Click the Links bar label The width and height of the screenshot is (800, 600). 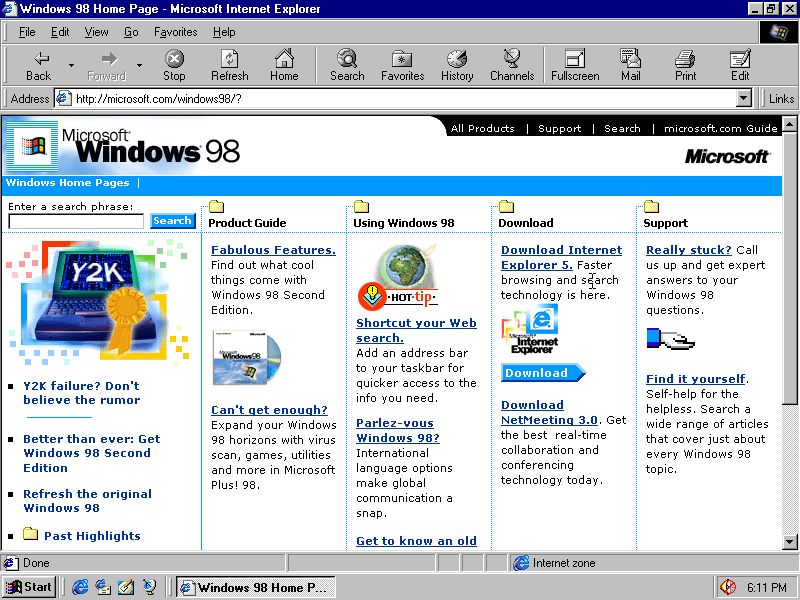[781, 98]
